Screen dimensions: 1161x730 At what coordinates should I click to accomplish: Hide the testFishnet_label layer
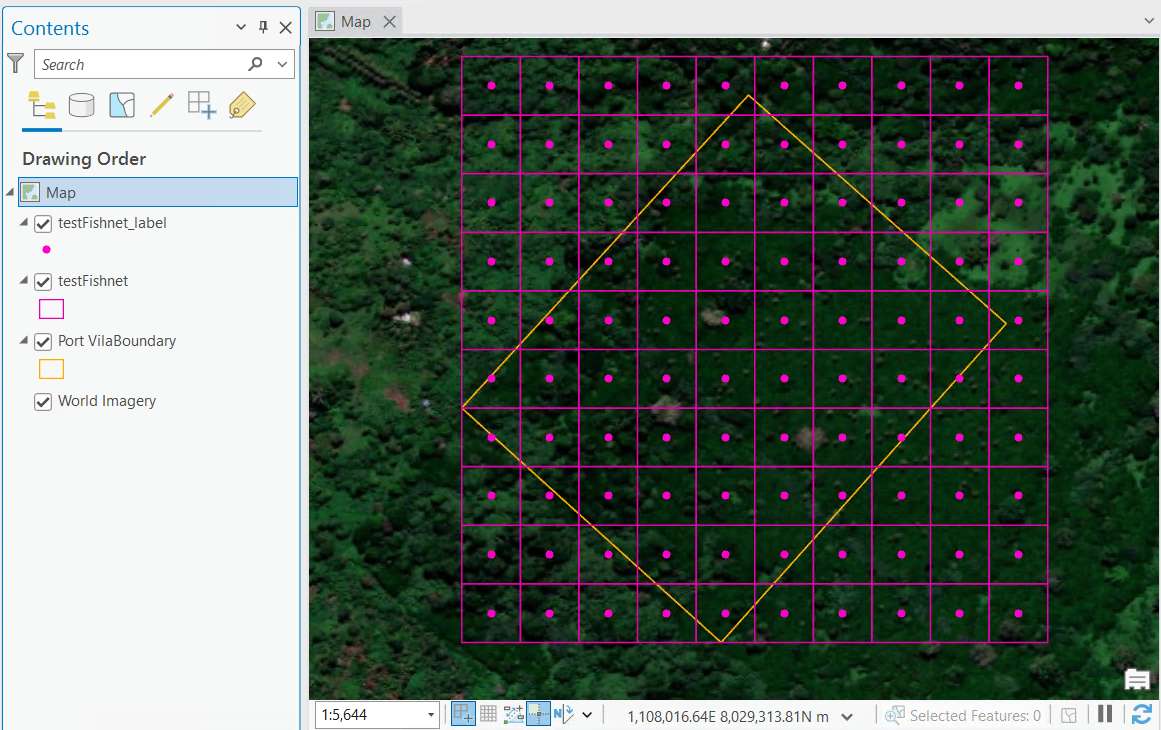click(x=42, y=223)
